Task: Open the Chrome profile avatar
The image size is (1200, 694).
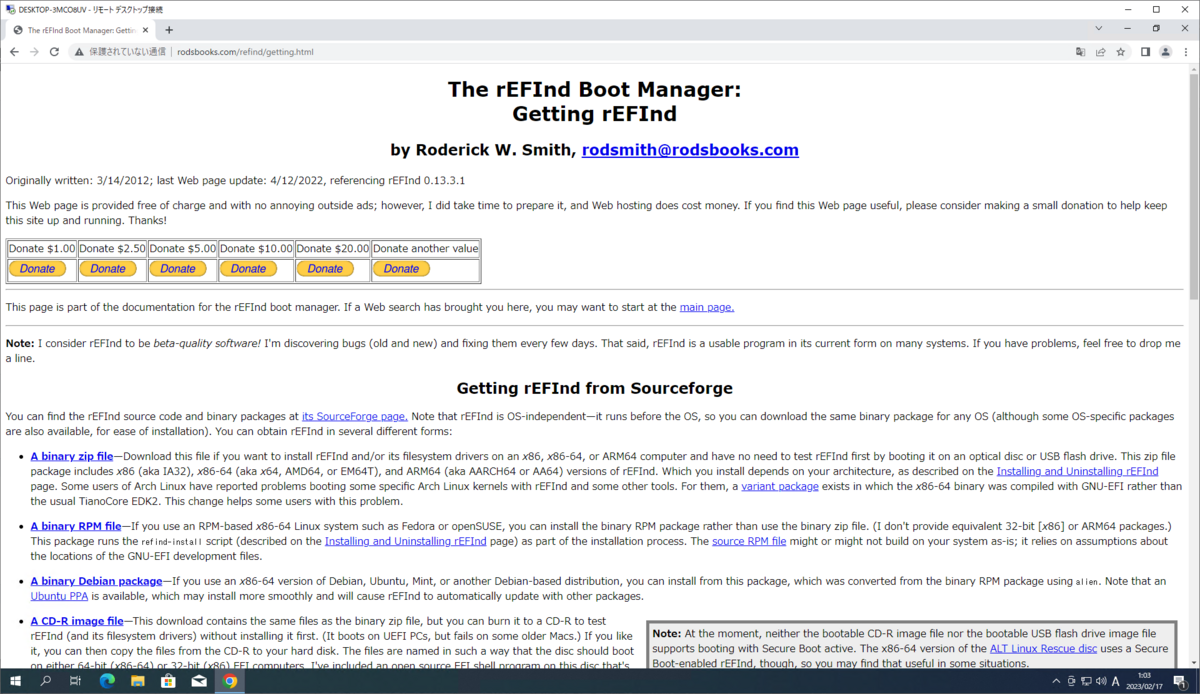Action: [1165, 51]
